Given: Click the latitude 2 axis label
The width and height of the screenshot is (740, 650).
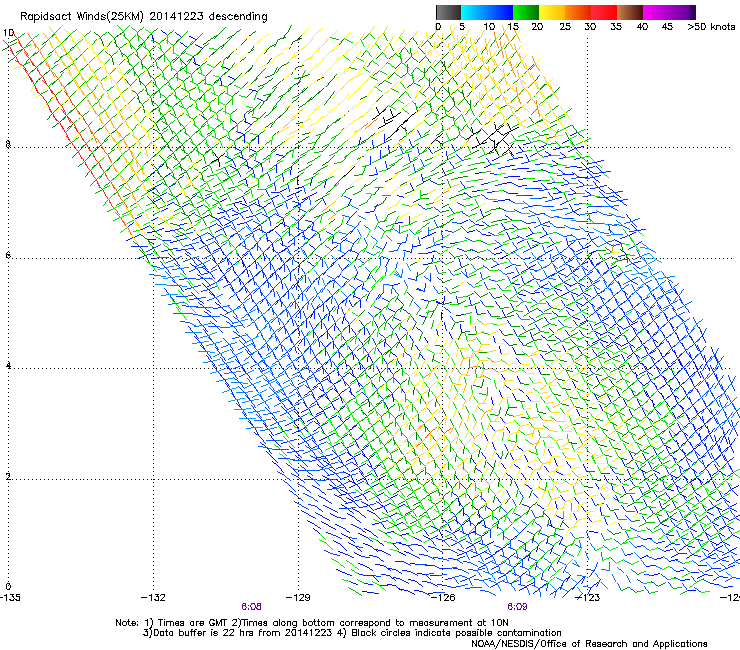Looking at the screenshot, I should pos(8,477).
